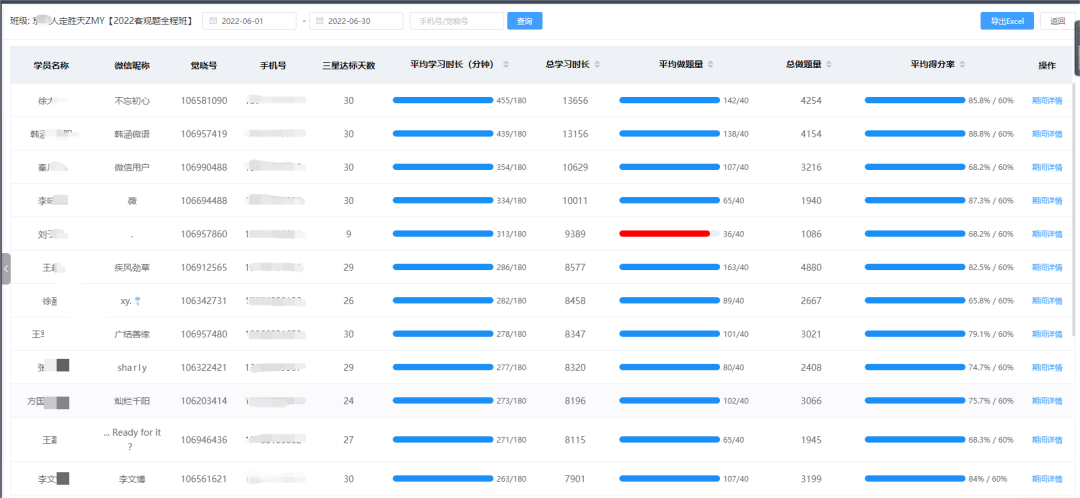Click the 88.8% / 60% score progress bar
This screenshot has width=1080, height=498.
click(915, 134)
